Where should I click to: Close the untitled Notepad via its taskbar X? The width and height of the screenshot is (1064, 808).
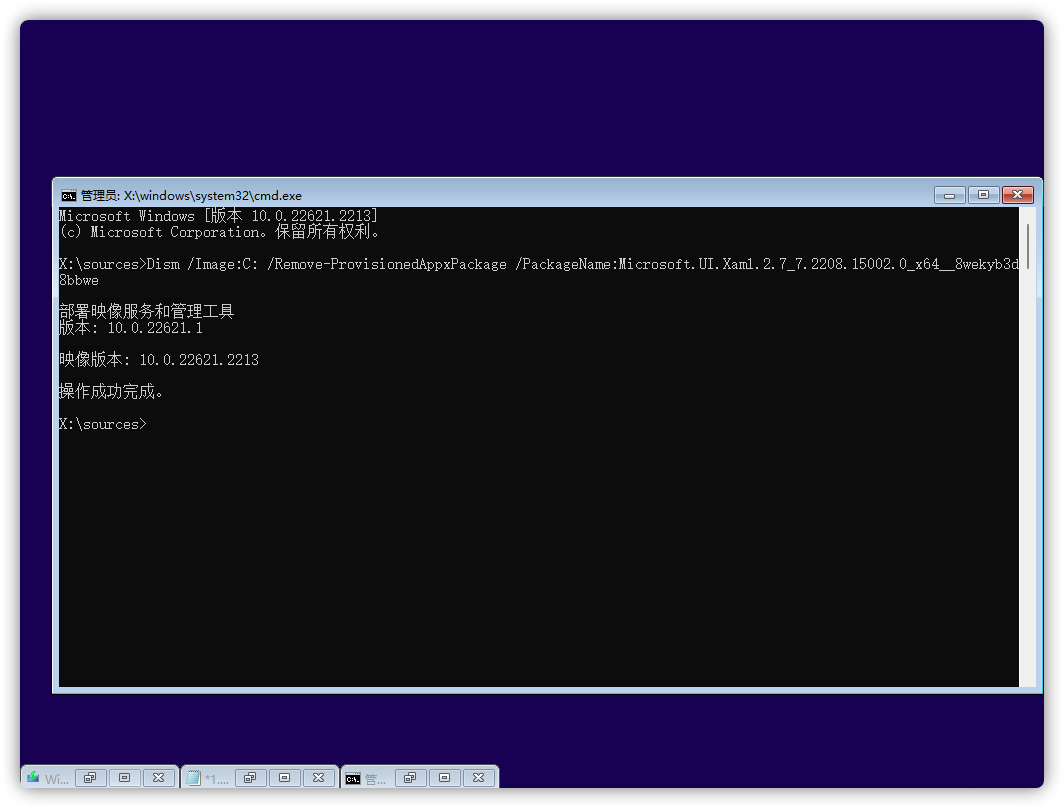(x=318, y=777)
